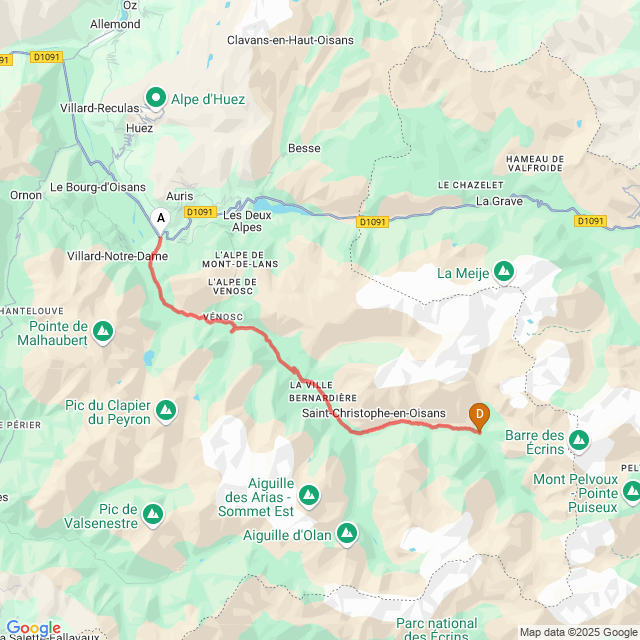Screen dimensions: 640x640
Task: Select the orange route end marker D
Action: point(479,417)
